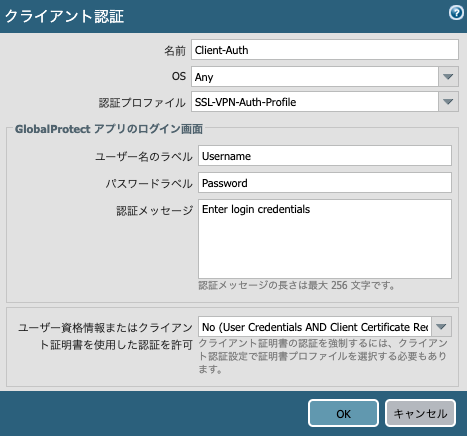The width and height of the screenshot is (467, 436).
Task: Click inside the 認証メッセージ text area
Action: tap(325, 239)
